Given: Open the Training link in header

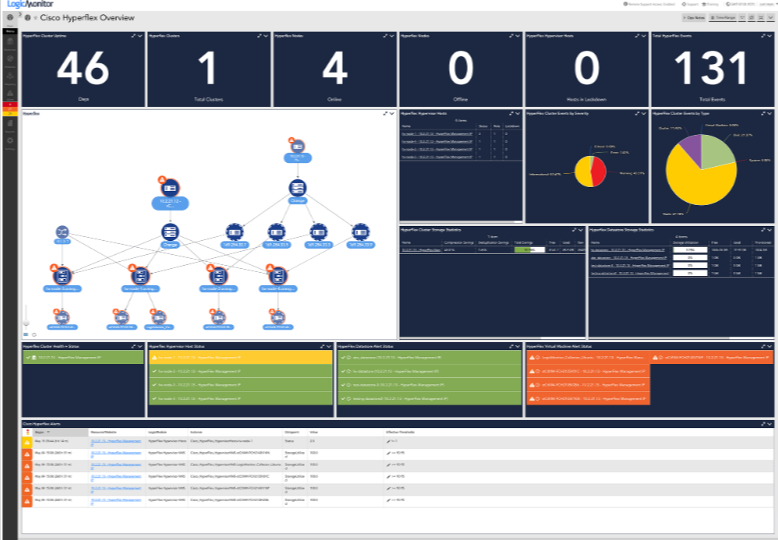Looking at the screenshot, I should click(710, 4).
